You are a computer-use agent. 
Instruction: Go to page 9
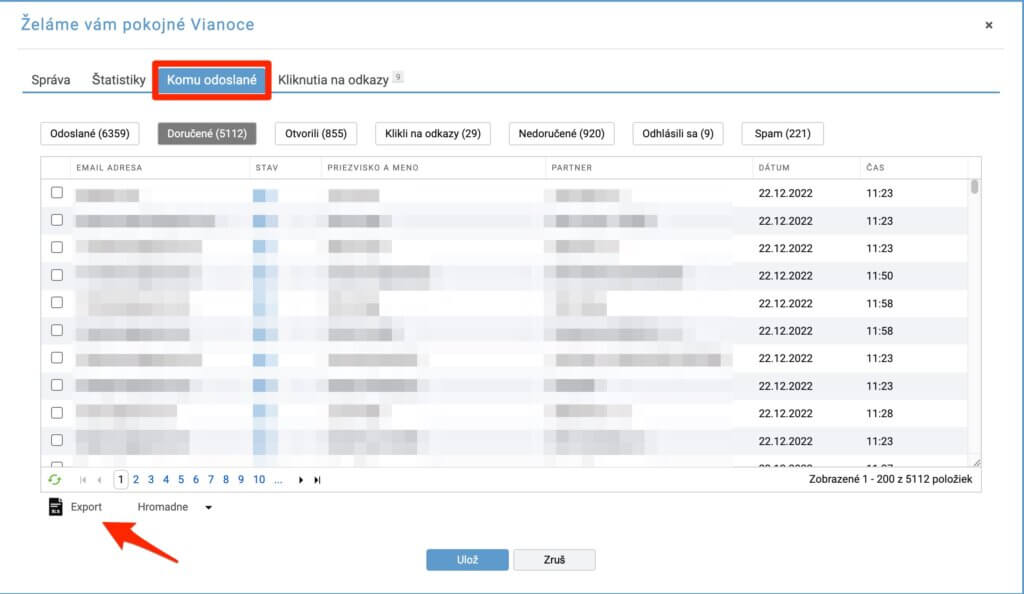[241, 480]
